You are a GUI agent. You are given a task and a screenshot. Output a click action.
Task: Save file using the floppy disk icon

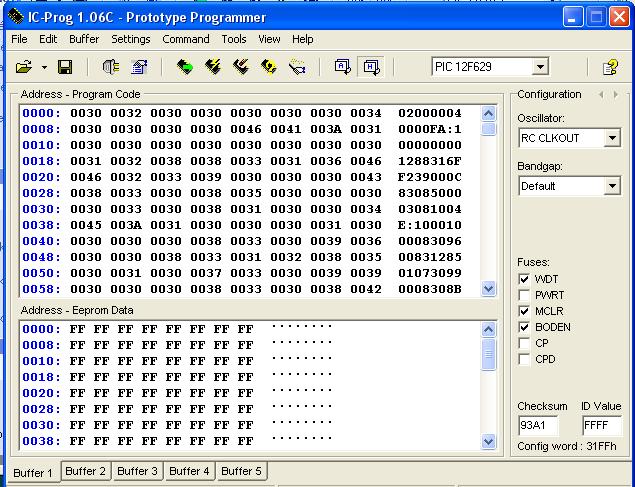click(x=65, y=67)
